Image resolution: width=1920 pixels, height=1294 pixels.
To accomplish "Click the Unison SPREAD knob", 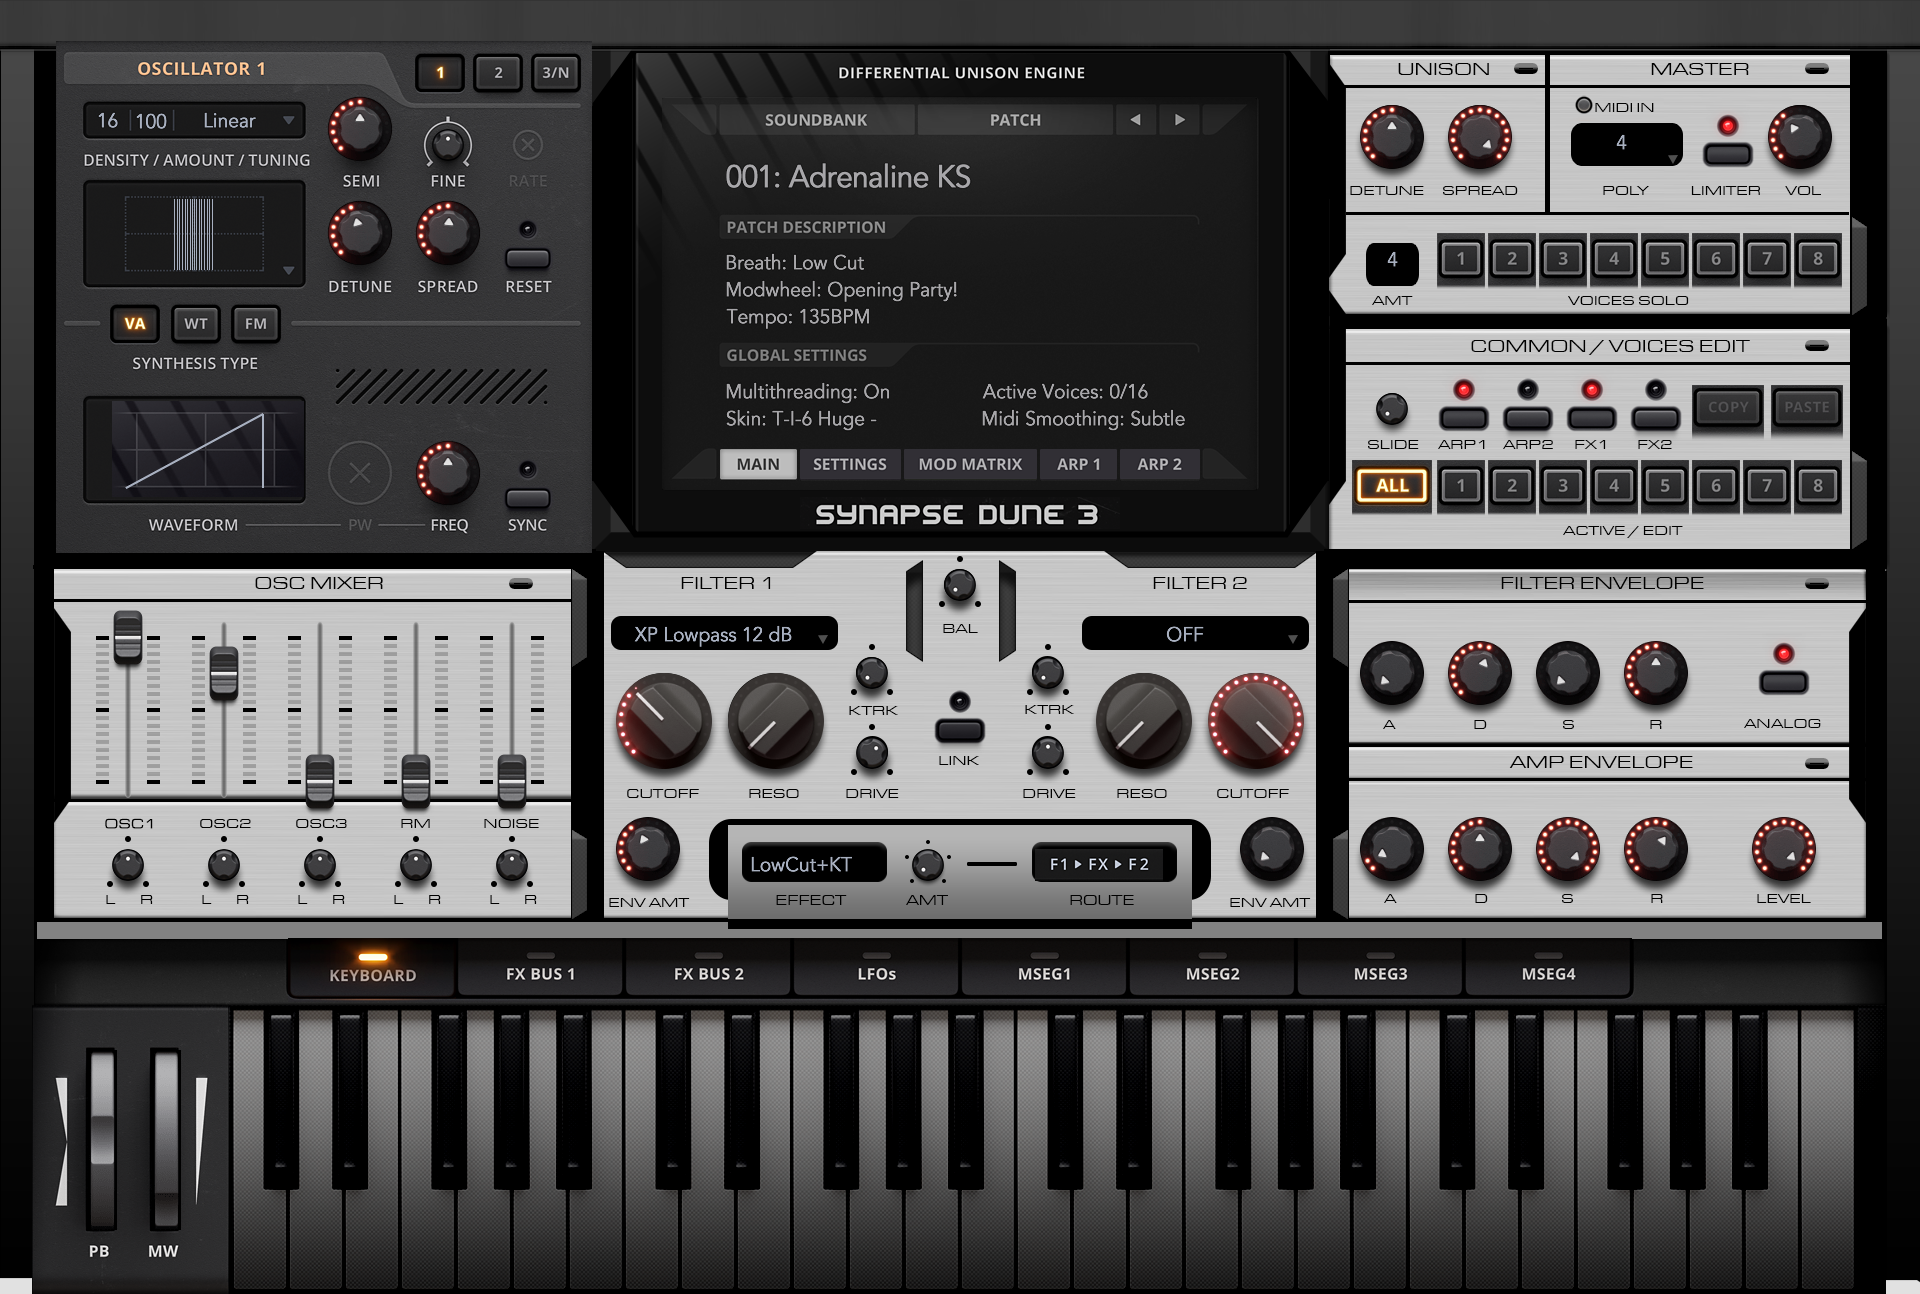I will pos(1479,137).
